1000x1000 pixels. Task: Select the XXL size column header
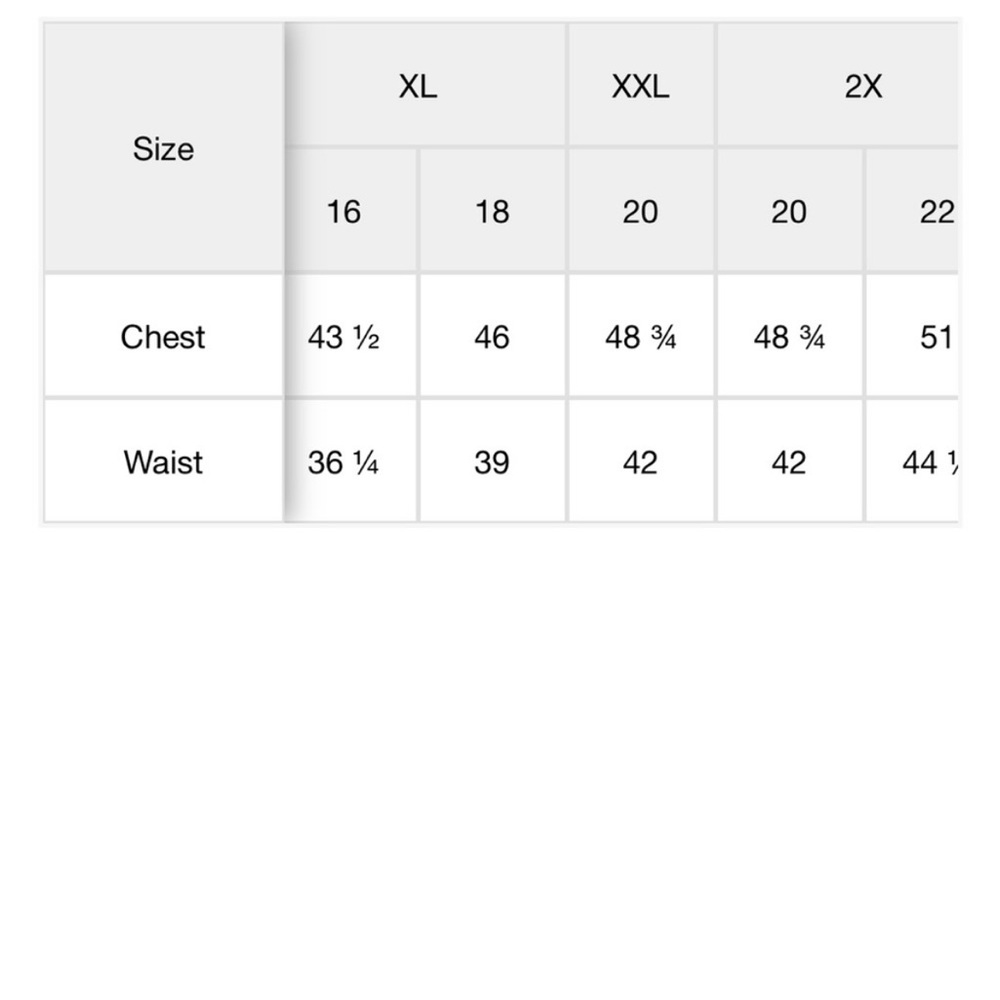point(640,87)
